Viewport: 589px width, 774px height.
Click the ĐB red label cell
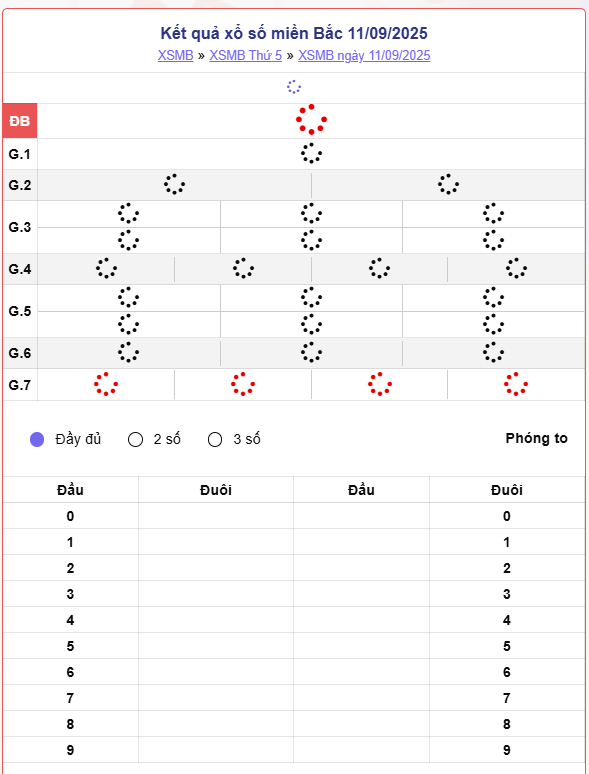(20, 121)
